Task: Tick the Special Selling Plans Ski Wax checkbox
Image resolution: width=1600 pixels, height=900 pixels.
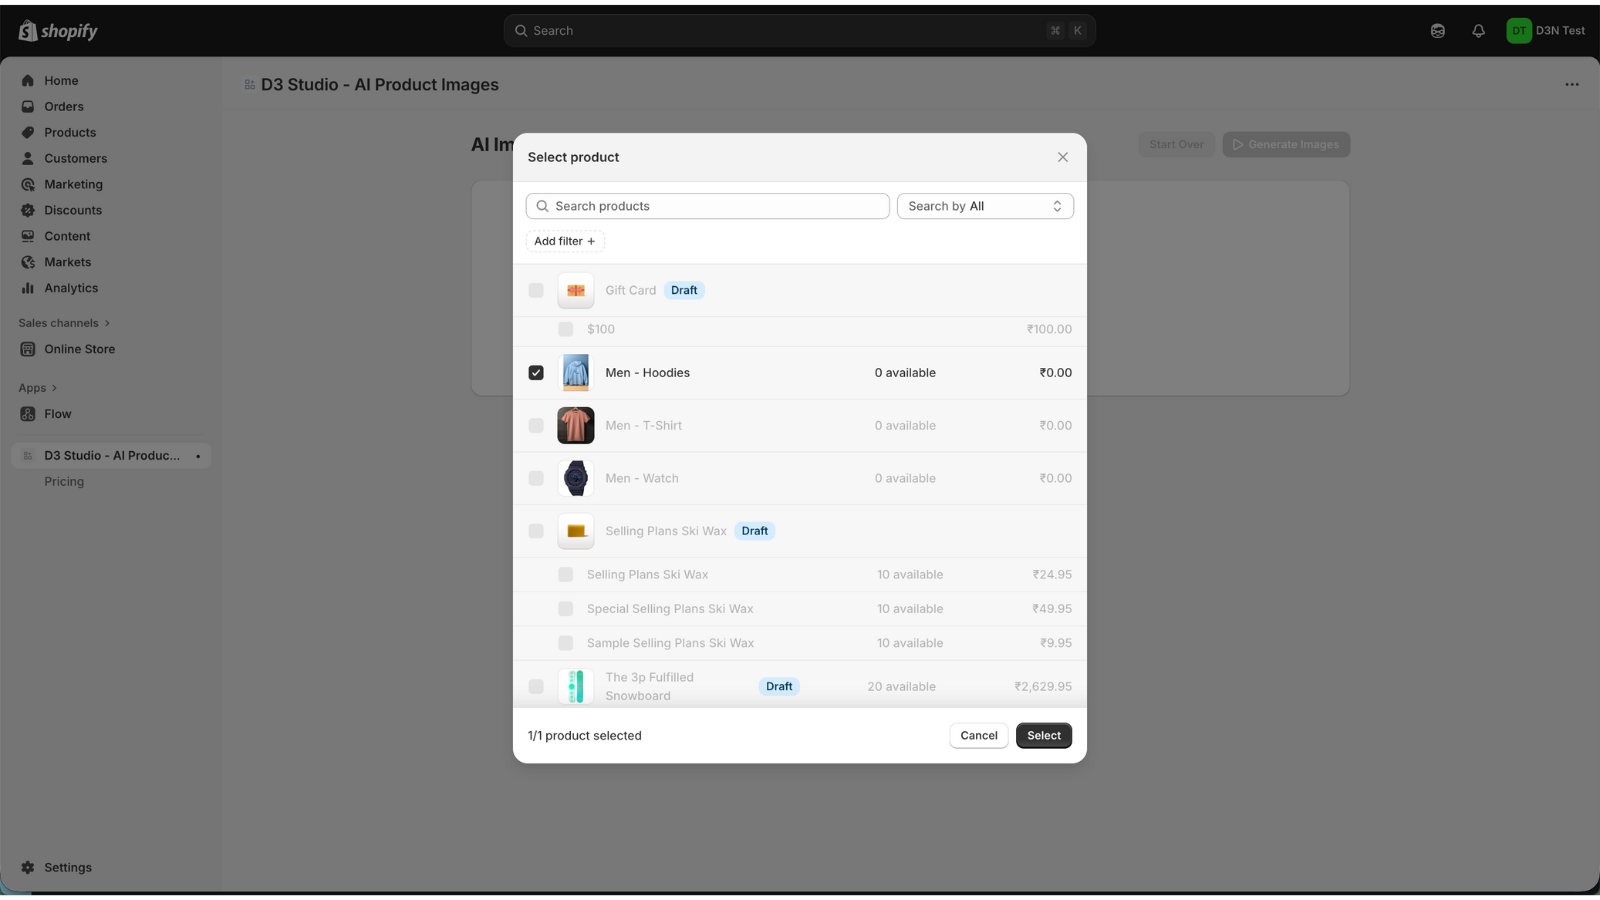Action: pos(566,609)
